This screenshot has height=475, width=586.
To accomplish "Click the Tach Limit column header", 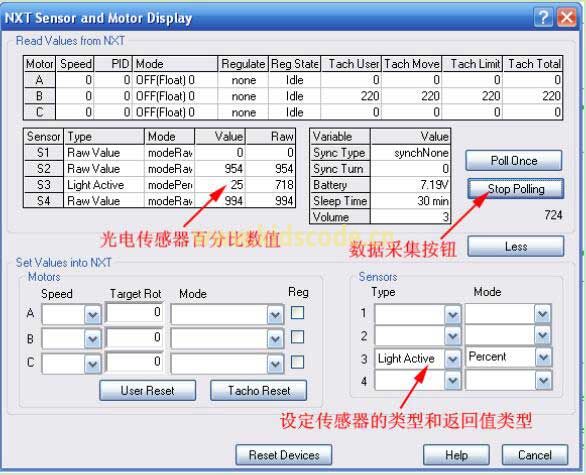I will [x=472, y=64].
